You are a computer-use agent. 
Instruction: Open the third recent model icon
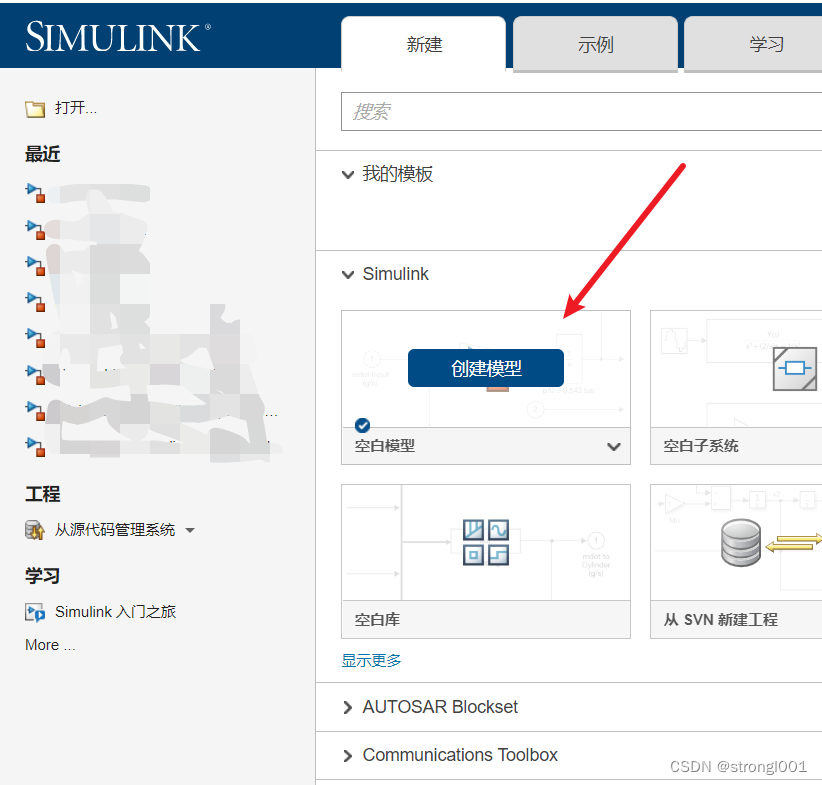click(35, 266)
